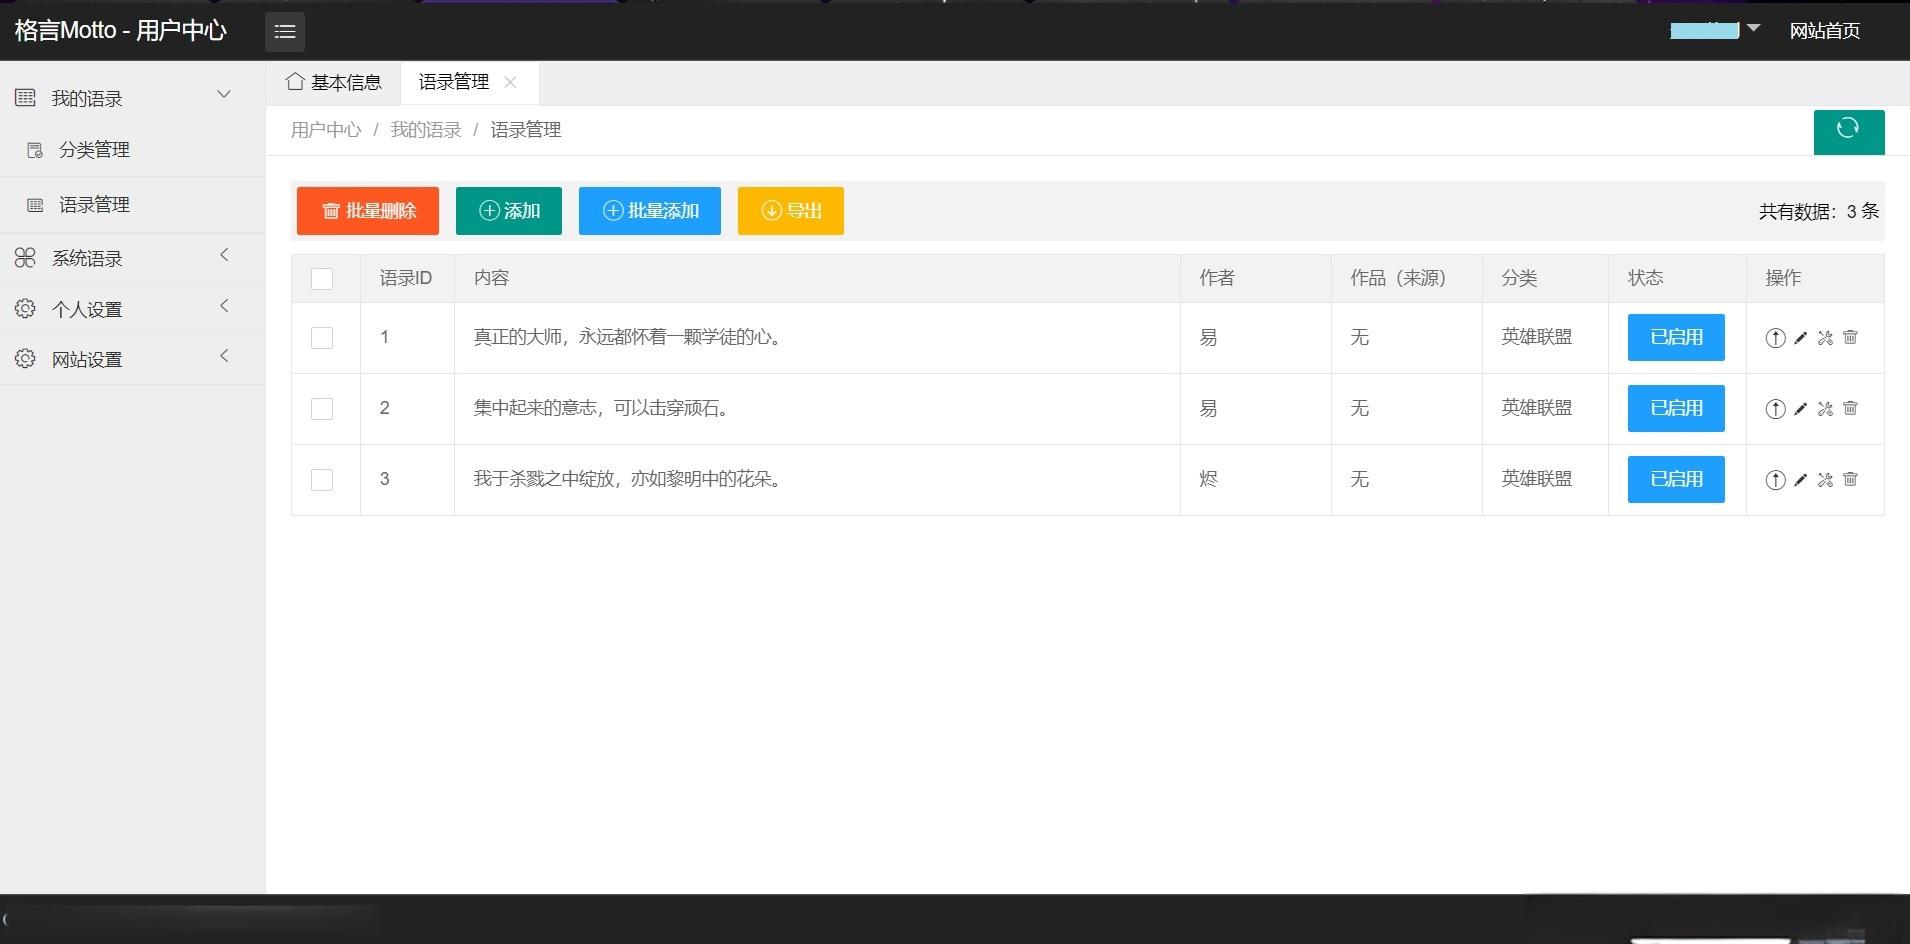
Task: Click the trash icon for quote 2
Action: (1850, 408)
